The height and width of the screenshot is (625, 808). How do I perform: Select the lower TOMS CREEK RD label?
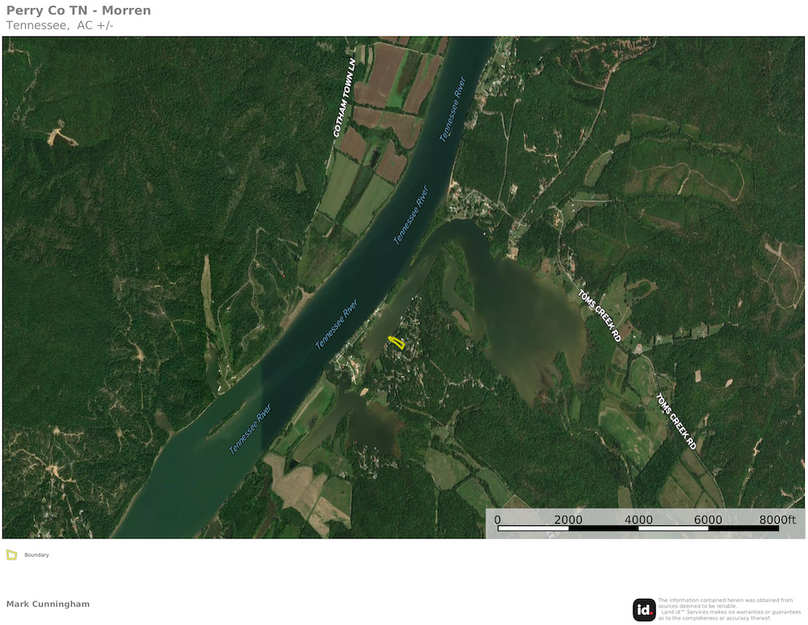(x=675, y=421)
